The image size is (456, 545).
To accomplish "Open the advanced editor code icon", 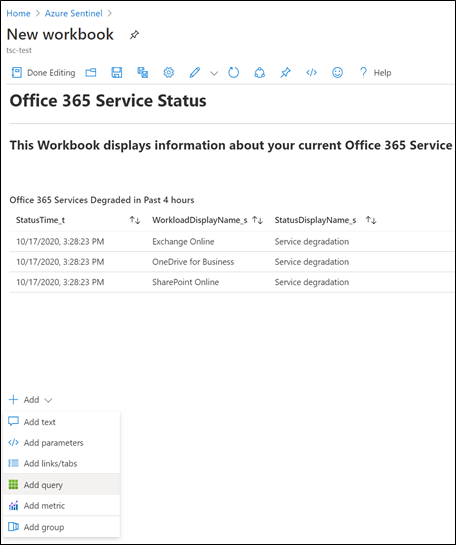I will coord(311,73).
